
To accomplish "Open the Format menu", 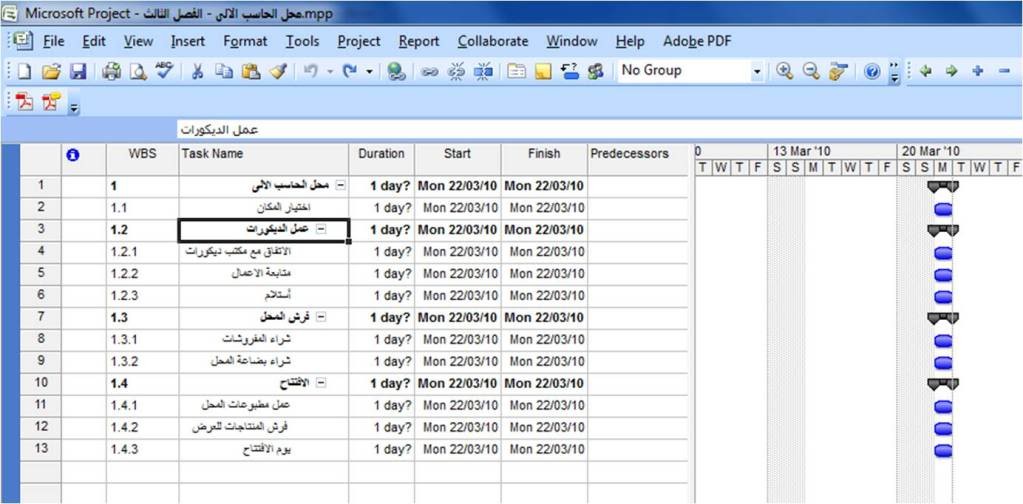I will point(245,42).
